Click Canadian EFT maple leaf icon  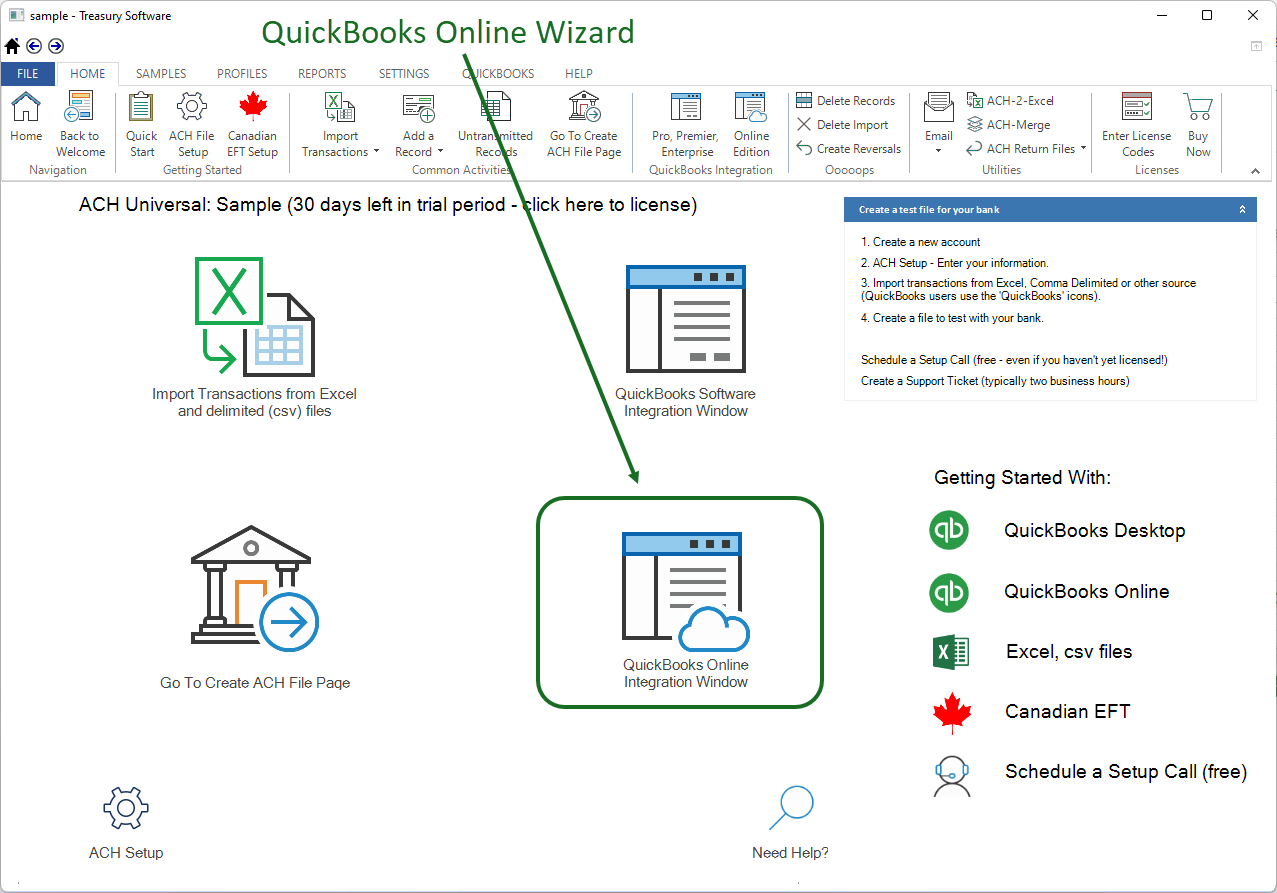[952, 713]
